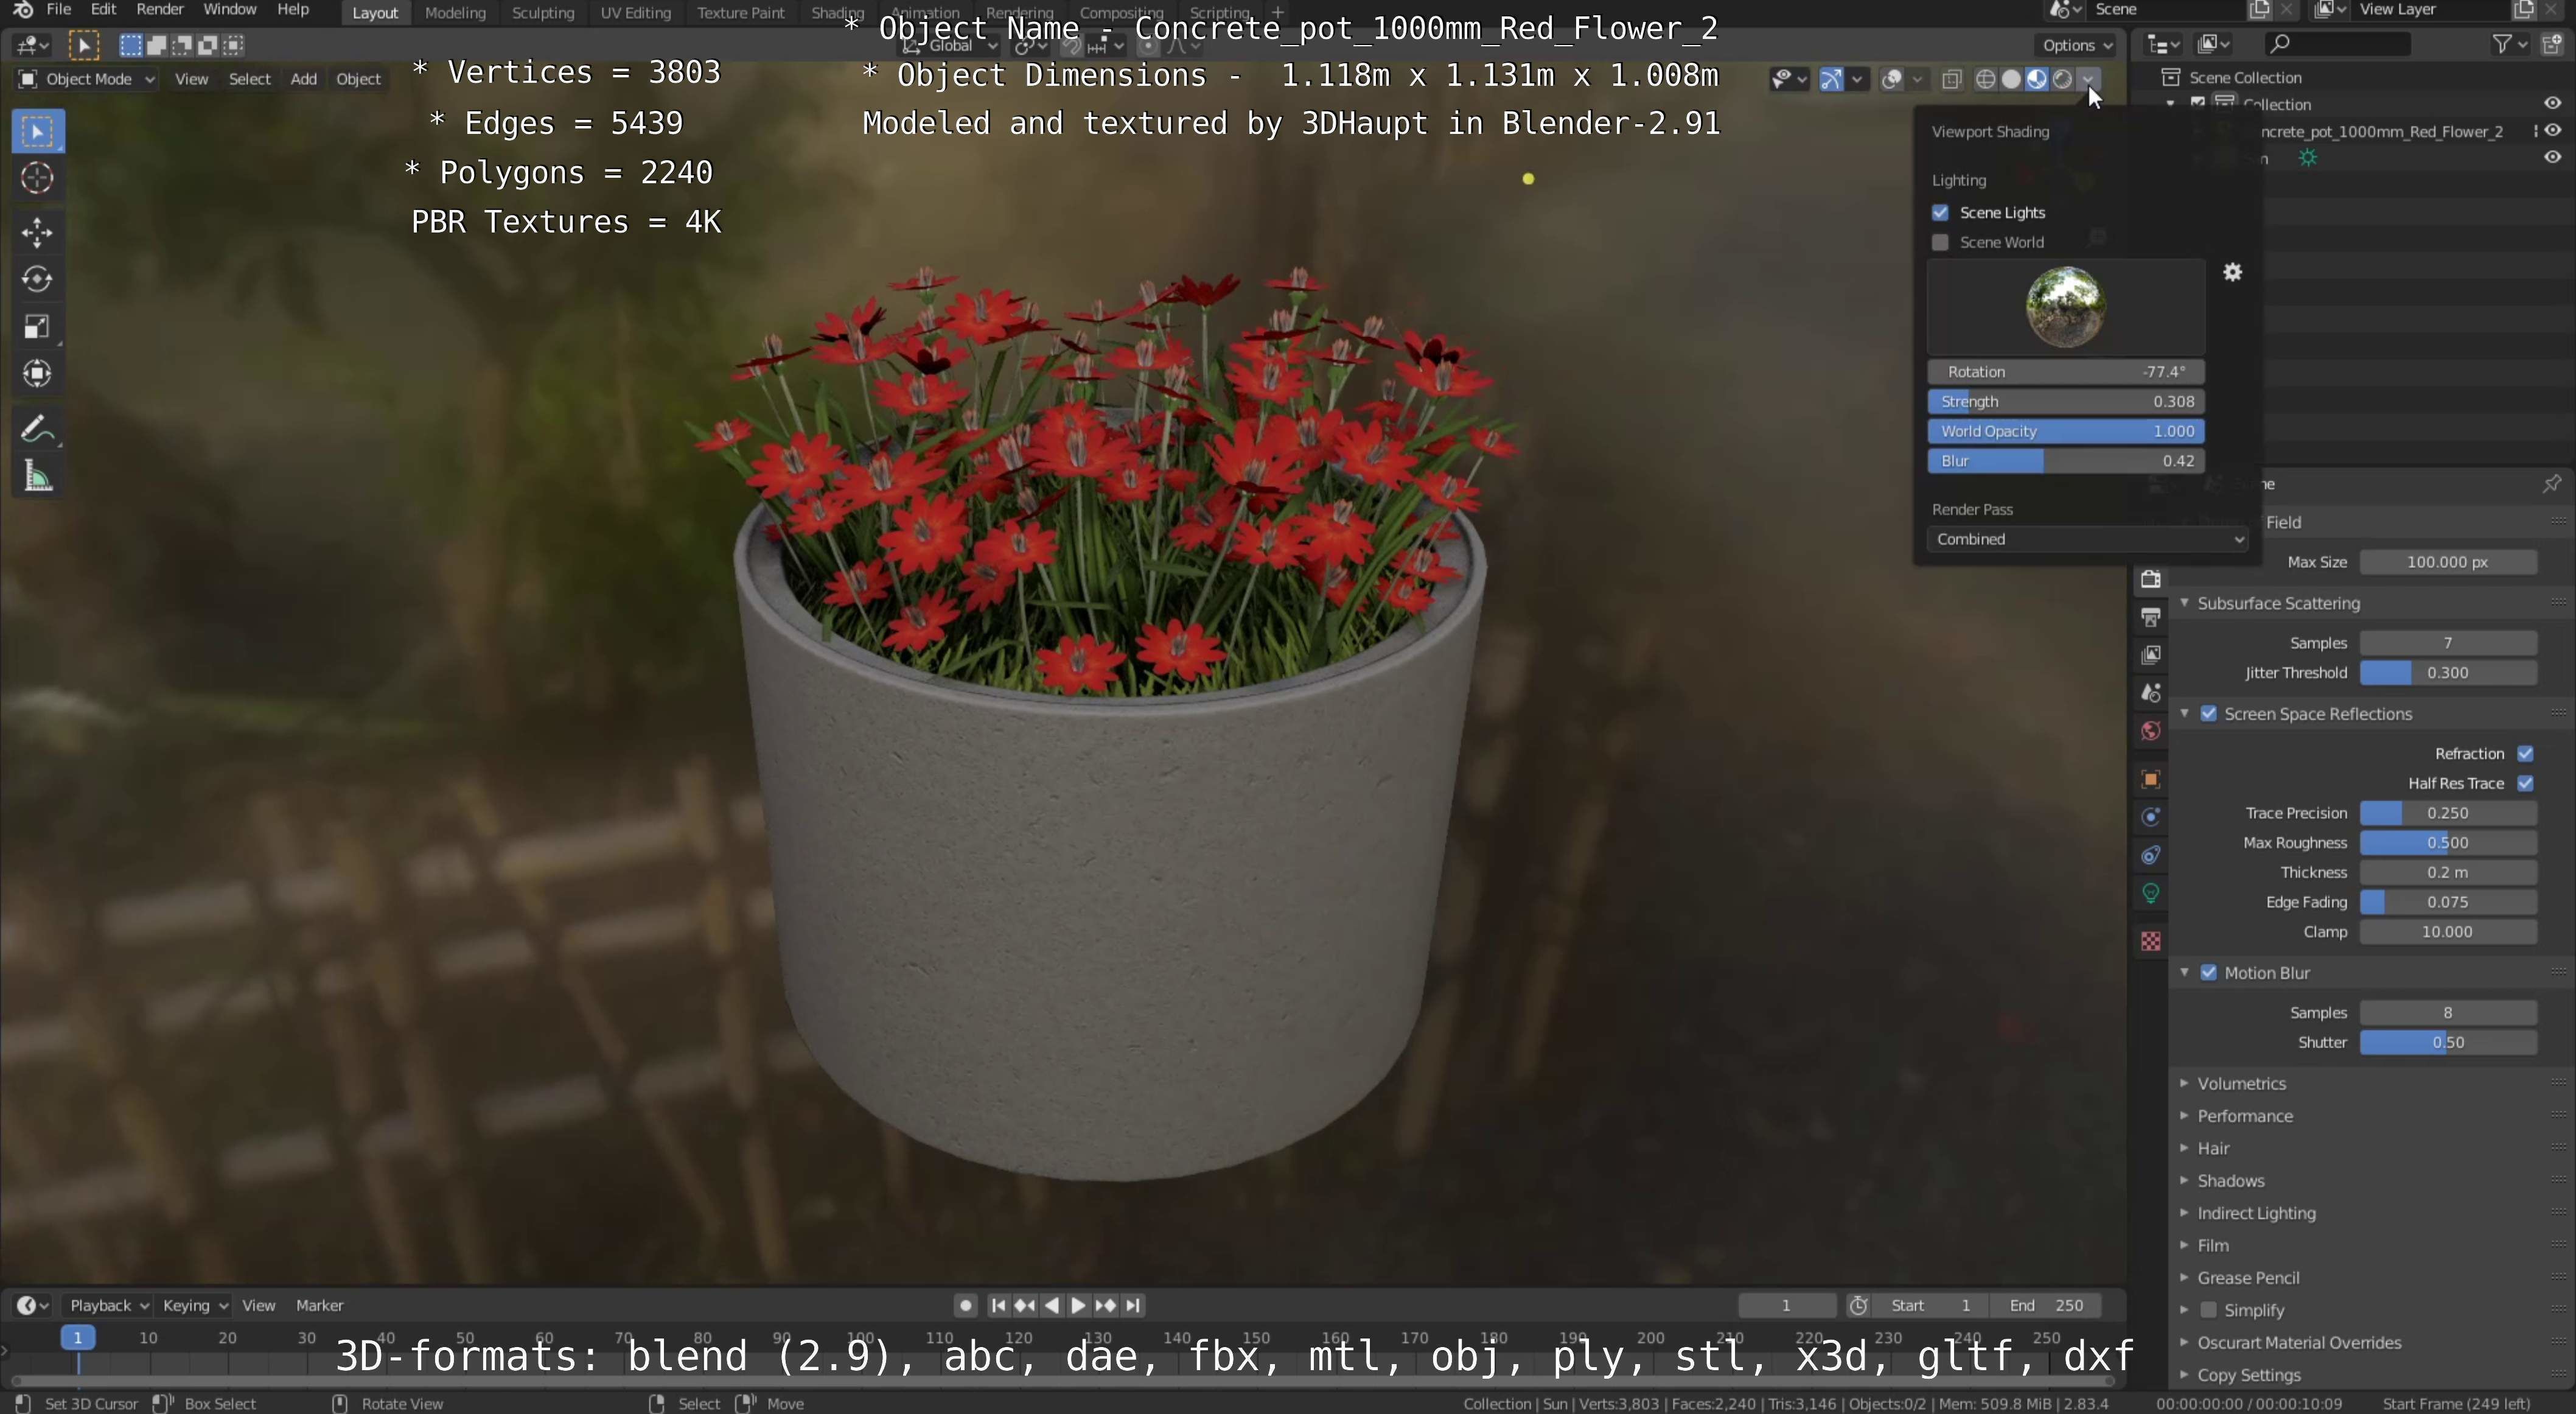The height and width of the screenshot is (1414, 2576).
Task: Select the Transform tool
Action: coord(38,373)
